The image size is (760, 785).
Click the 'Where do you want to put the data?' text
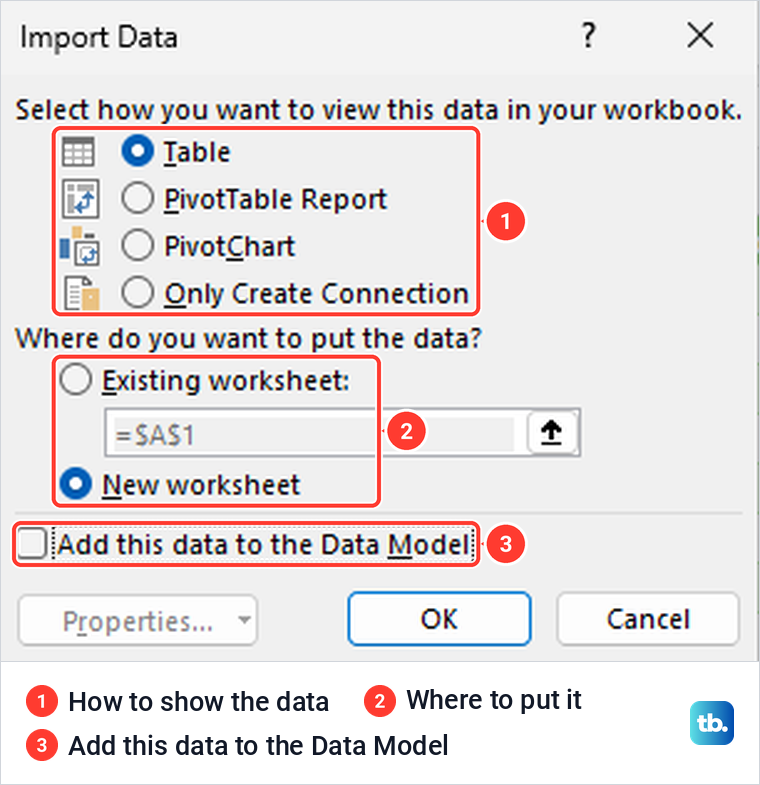click(248, 339)
